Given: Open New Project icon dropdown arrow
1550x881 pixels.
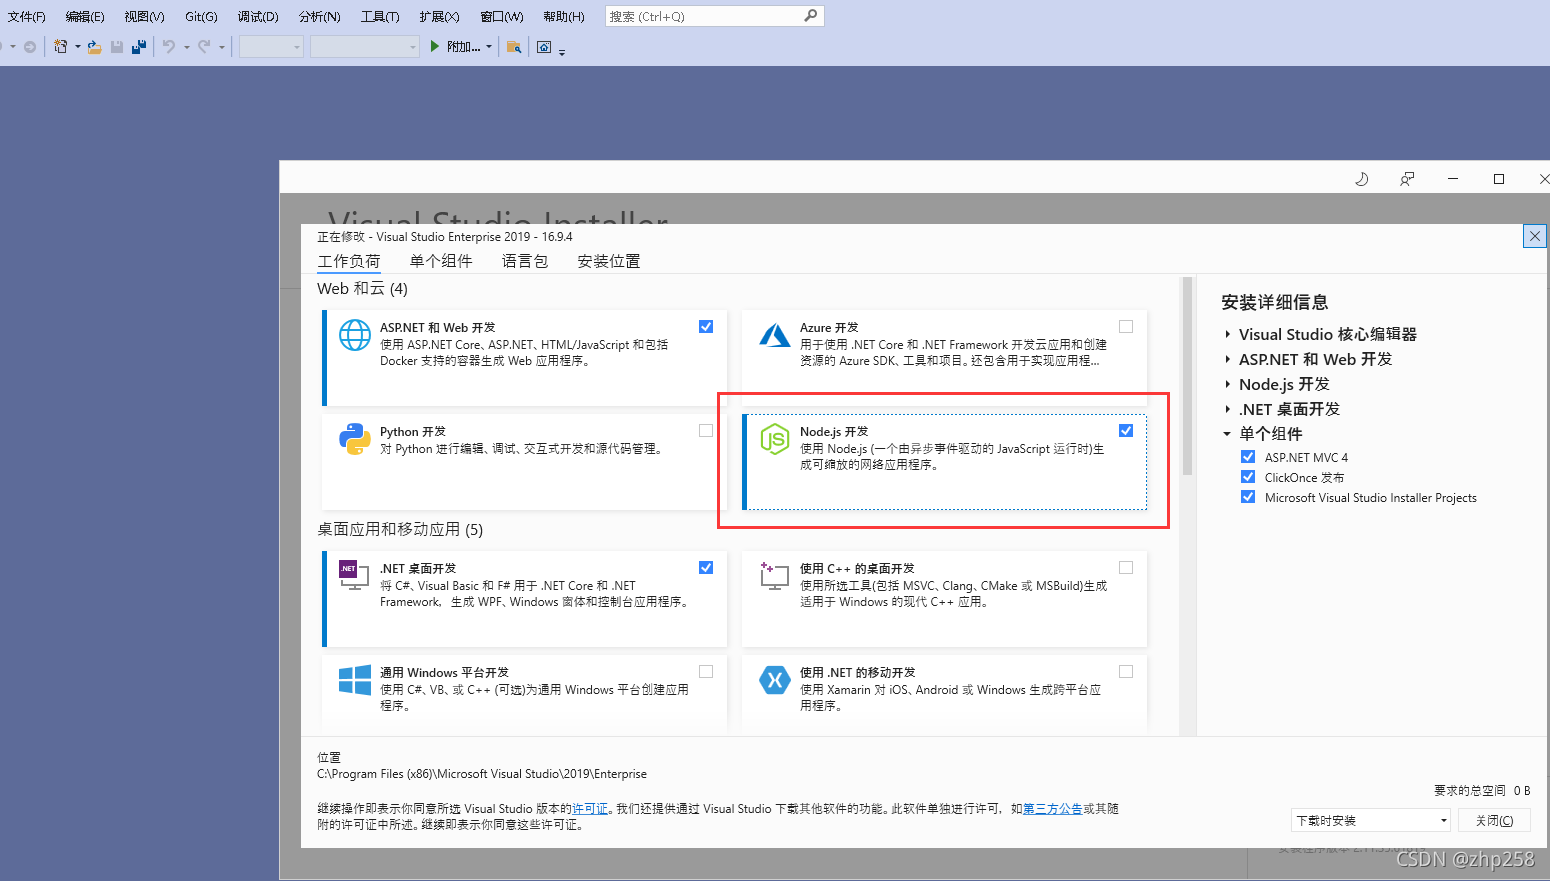Looking at the screenshot, I should coord(77,47).
